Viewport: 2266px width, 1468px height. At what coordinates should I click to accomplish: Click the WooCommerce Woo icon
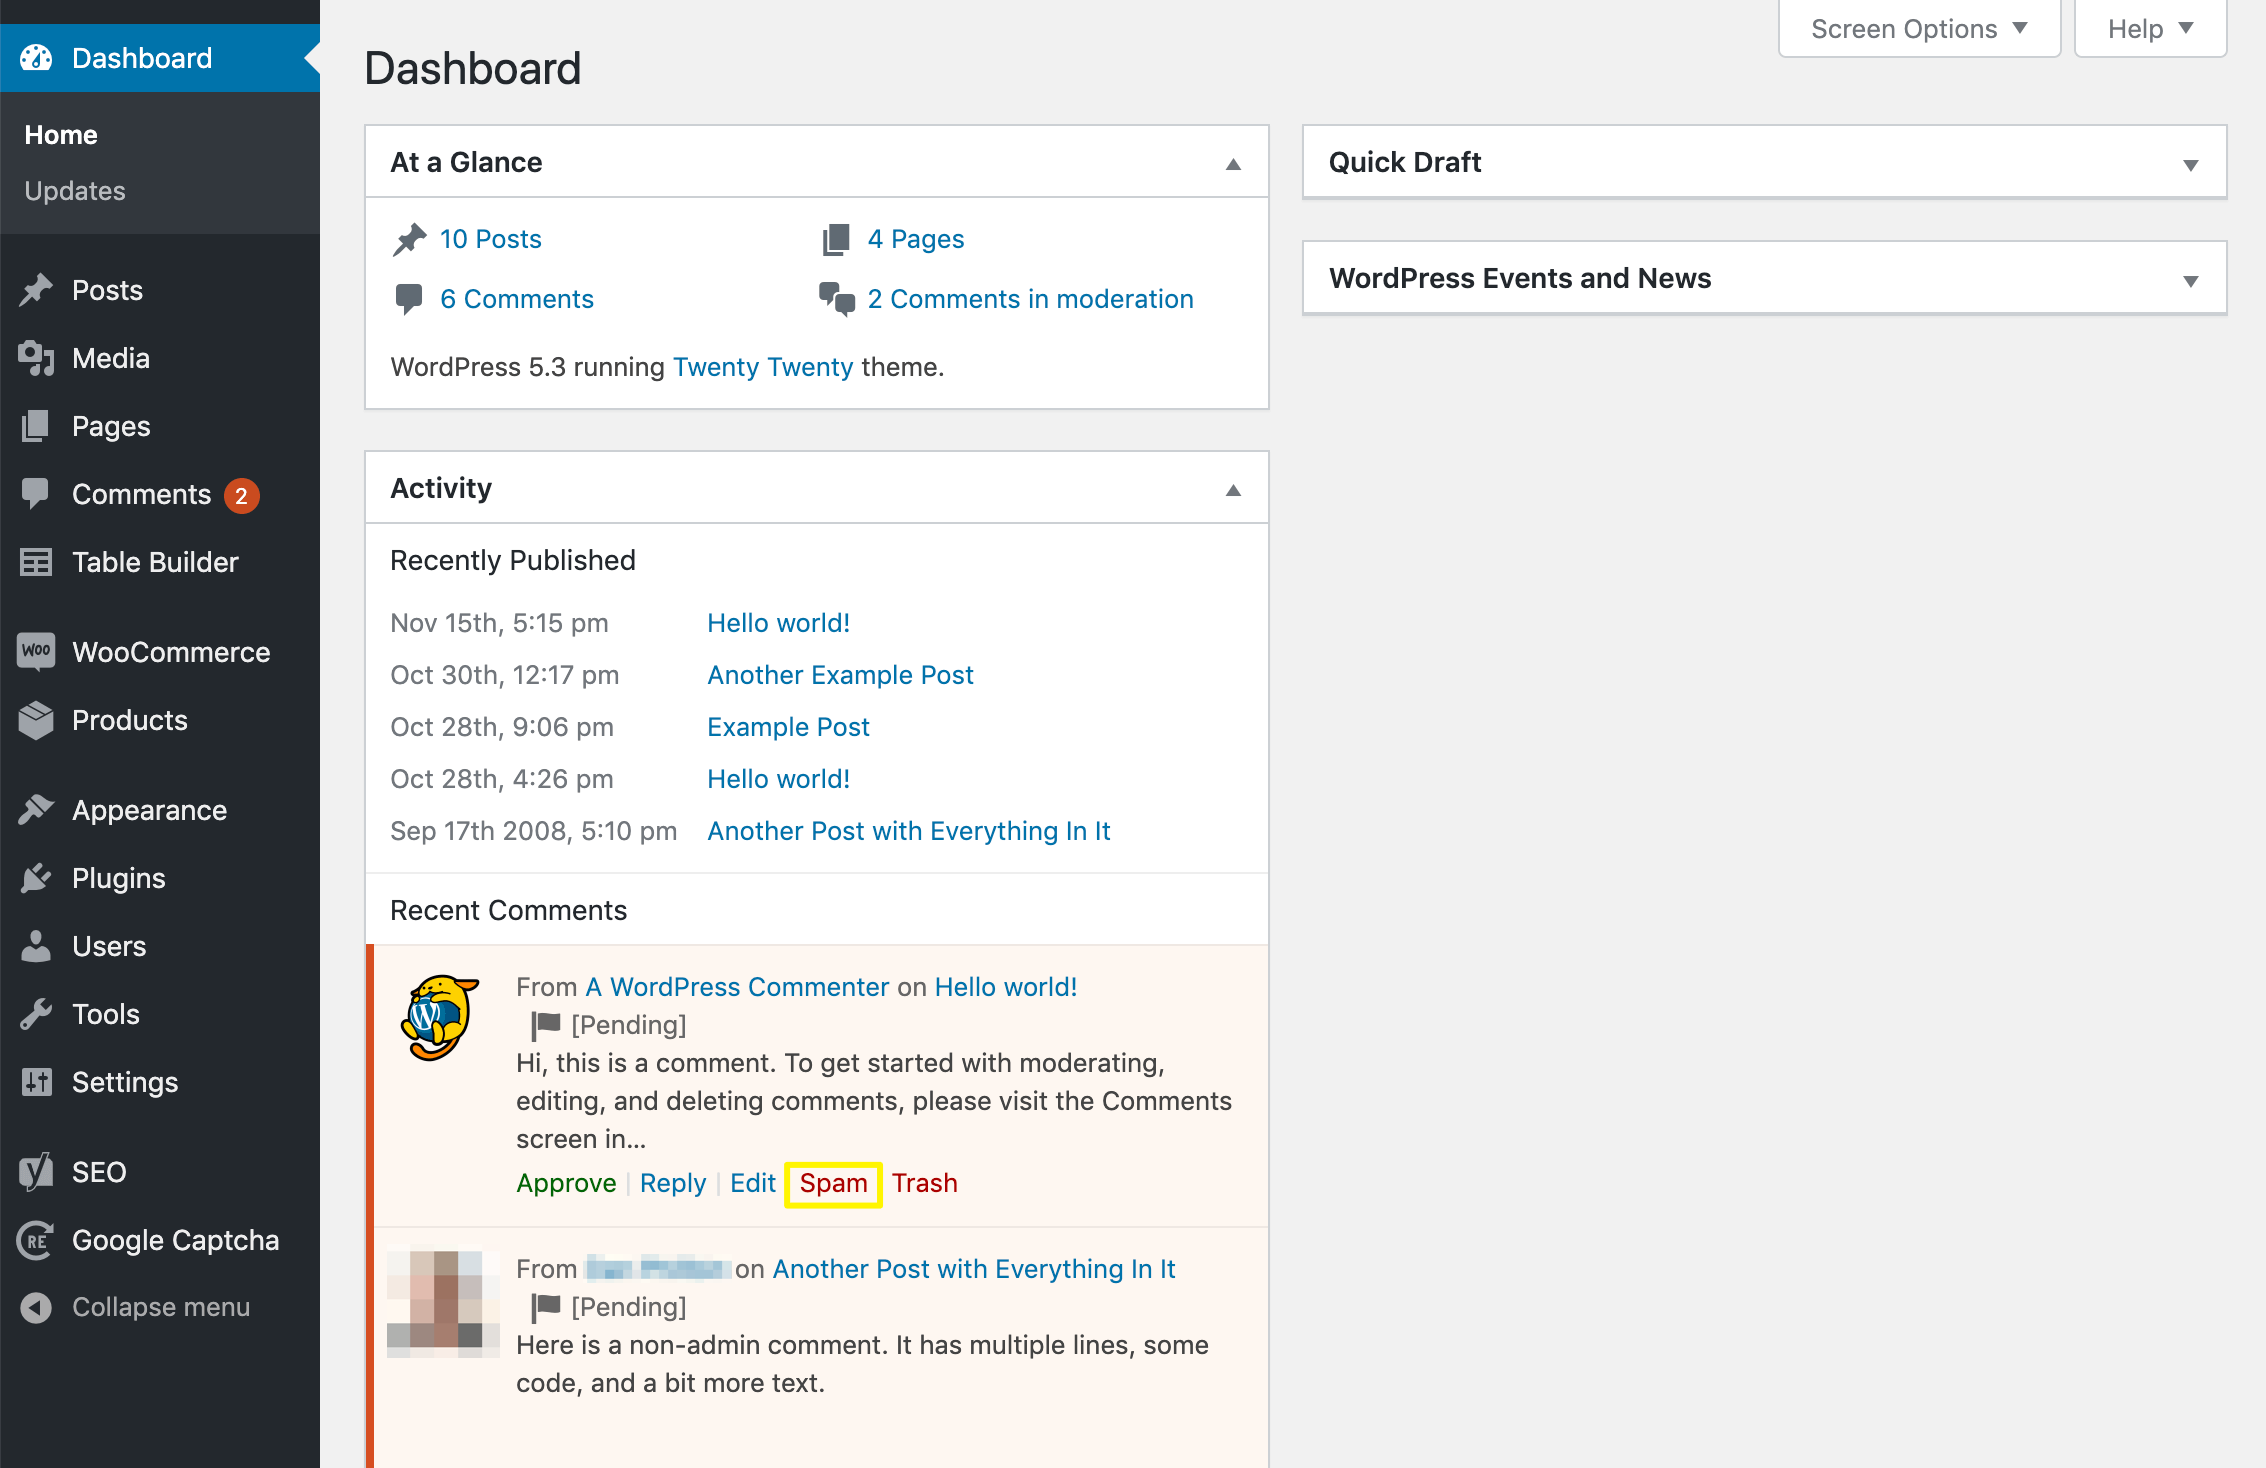(36, 651)
